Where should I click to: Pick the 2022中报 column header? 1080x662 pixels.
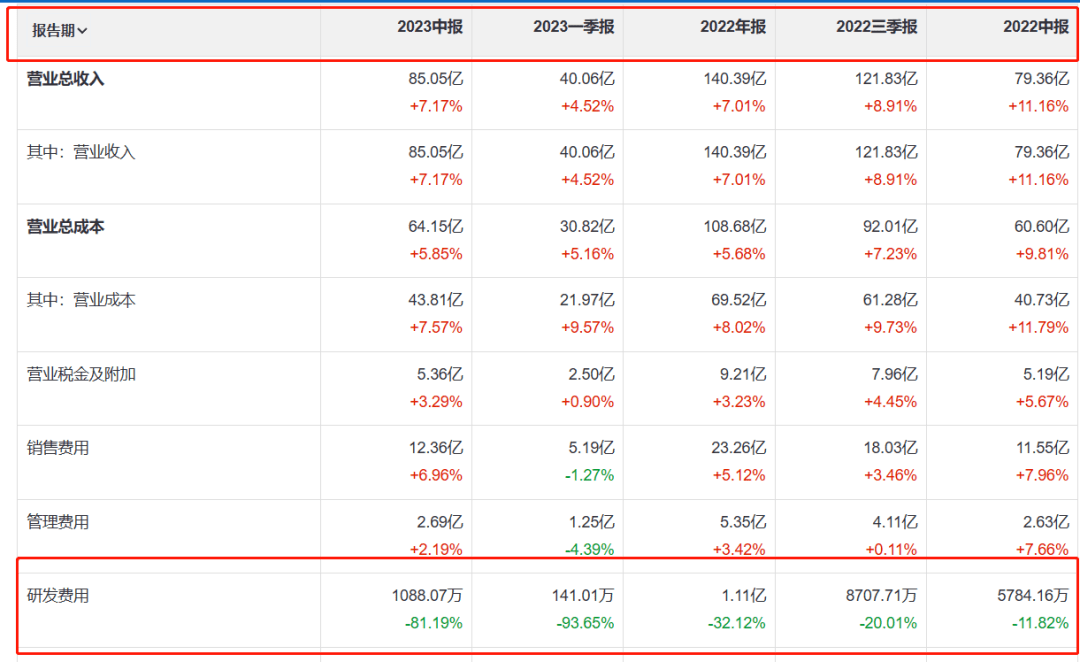1035,28
